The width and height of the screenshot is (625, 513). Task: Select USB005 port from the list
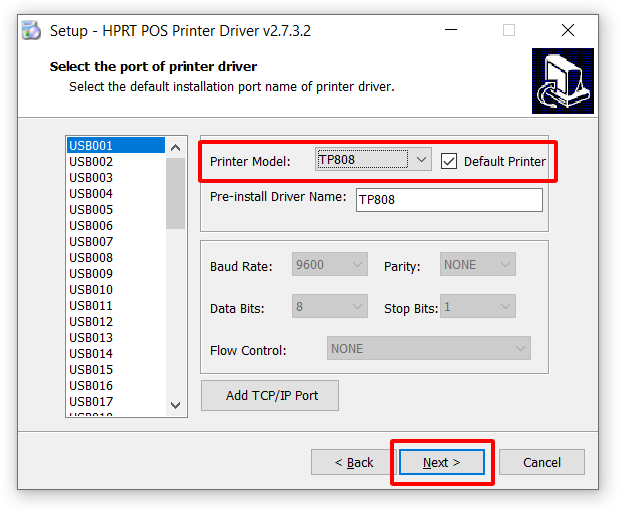pos(115,210)
